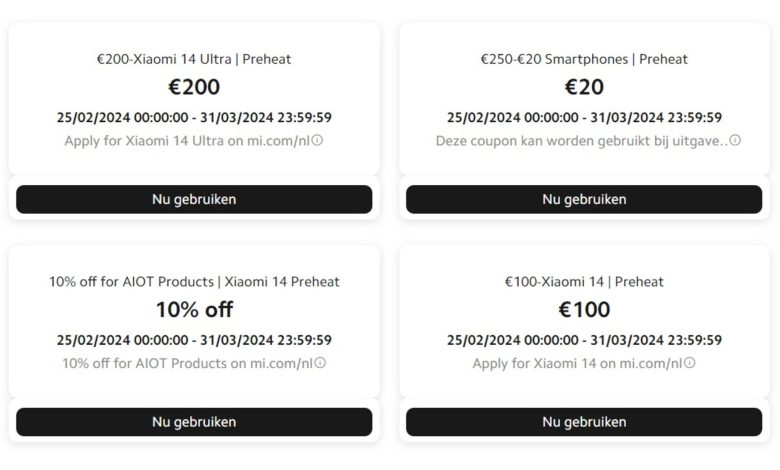Image resolution: width=780 pixels, height=470 pixels.
Task: Click '10% off for AIOT Products' coupon title
Action: [x=194, y=282]
